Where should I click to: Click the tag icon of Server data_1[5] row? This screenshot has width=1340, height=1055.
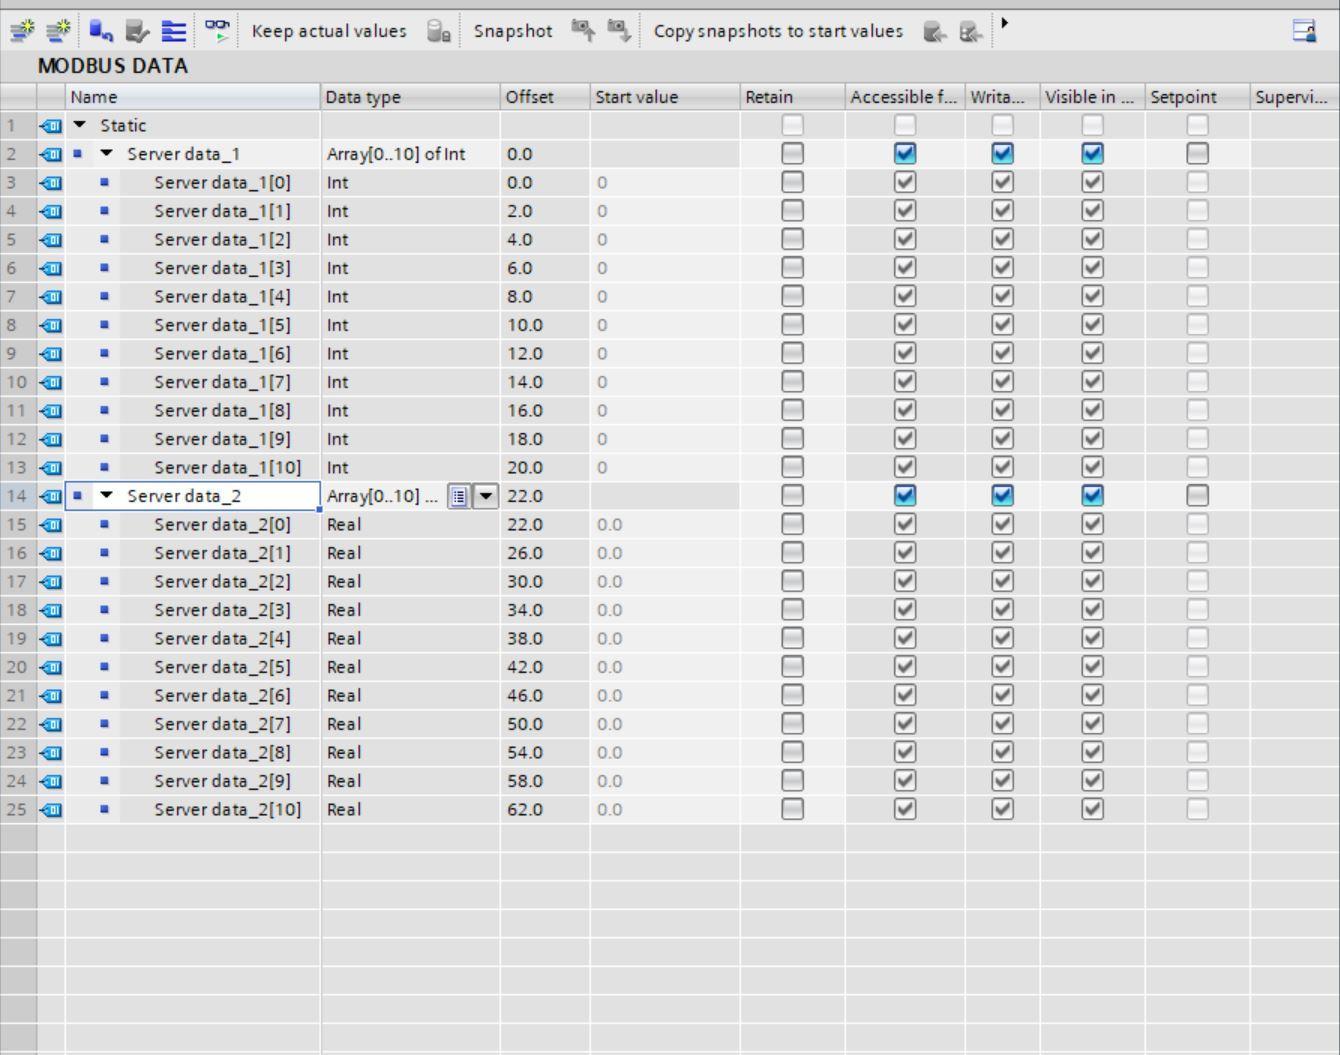click(50, 325)
